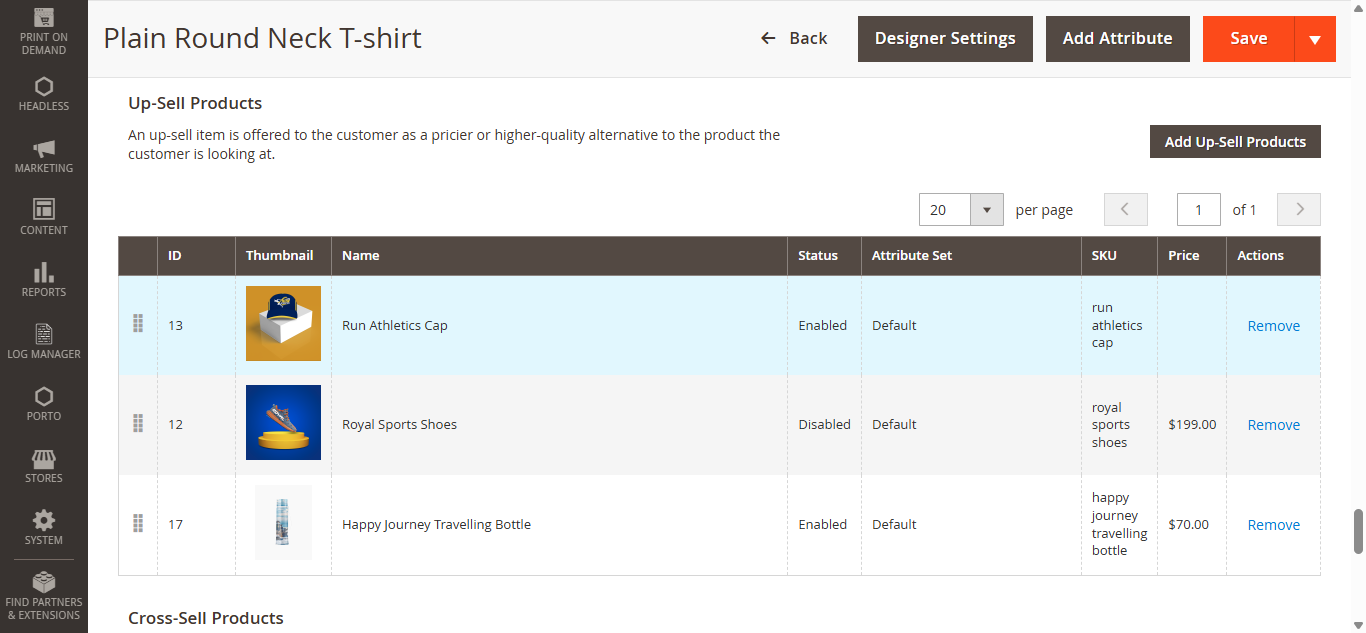1366x633 pixels.
Task: Grab the drag handle for Royal Sports Shoes row
Action: [x=138, y=424]
